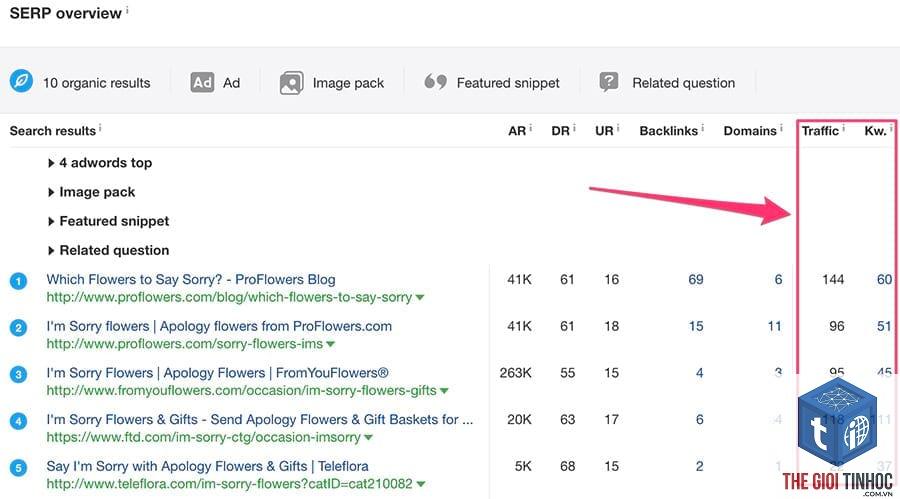Click the DR column header
Screen dimensions: 900x499
[x=561, y=131]
